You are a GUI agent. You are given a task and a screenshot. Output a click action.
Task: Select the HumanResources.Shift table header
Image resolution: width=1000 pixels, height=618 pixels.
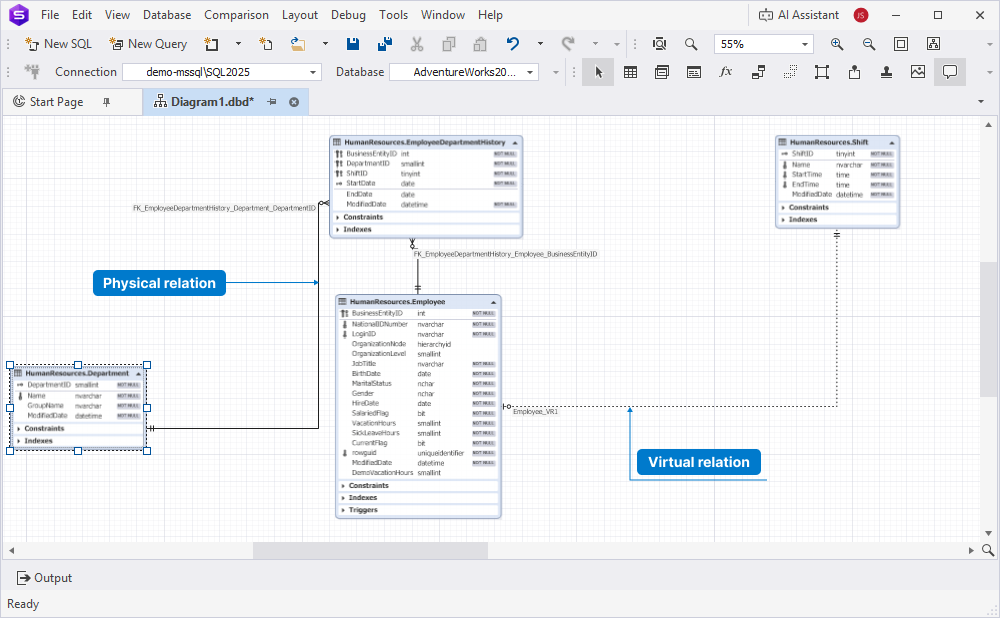837,142
